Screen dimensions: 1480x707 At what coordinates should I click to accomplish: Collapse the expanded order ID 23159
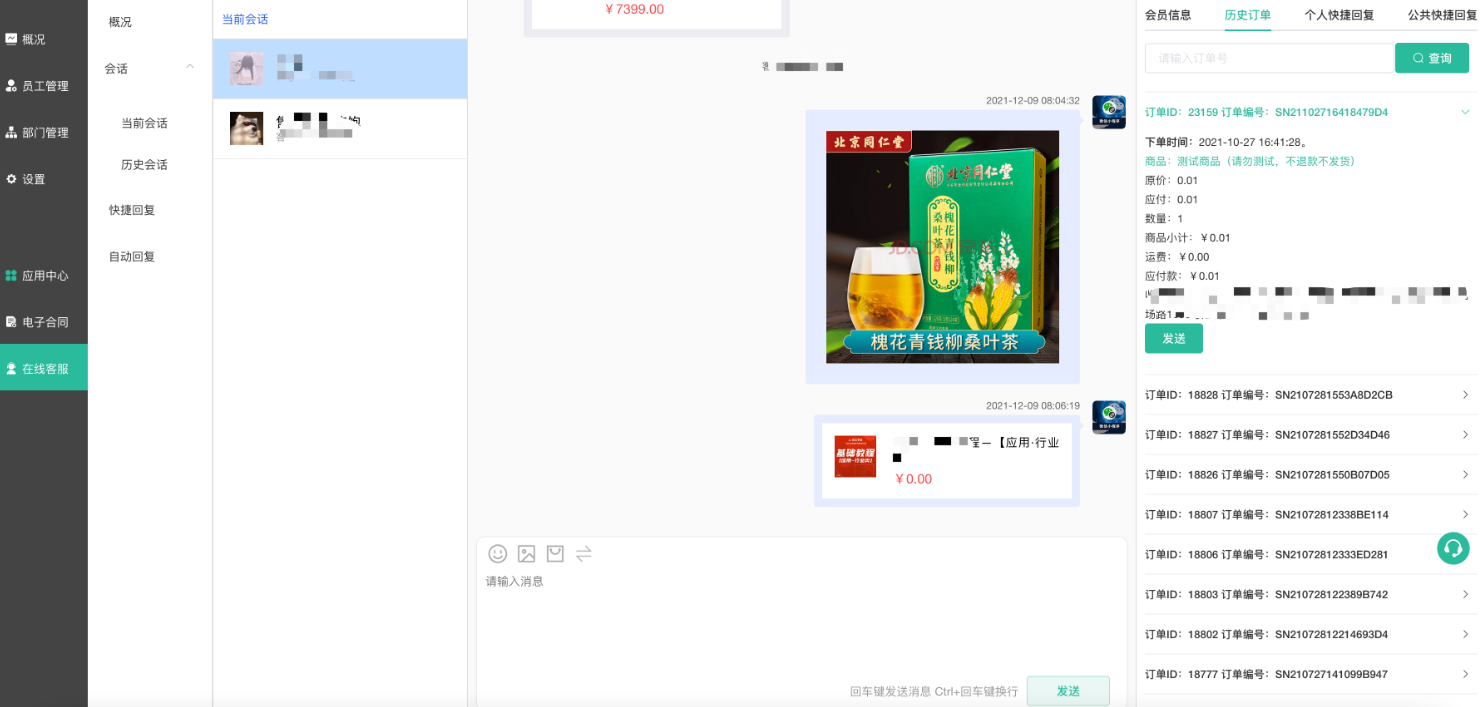click(x=1465, y=112)
